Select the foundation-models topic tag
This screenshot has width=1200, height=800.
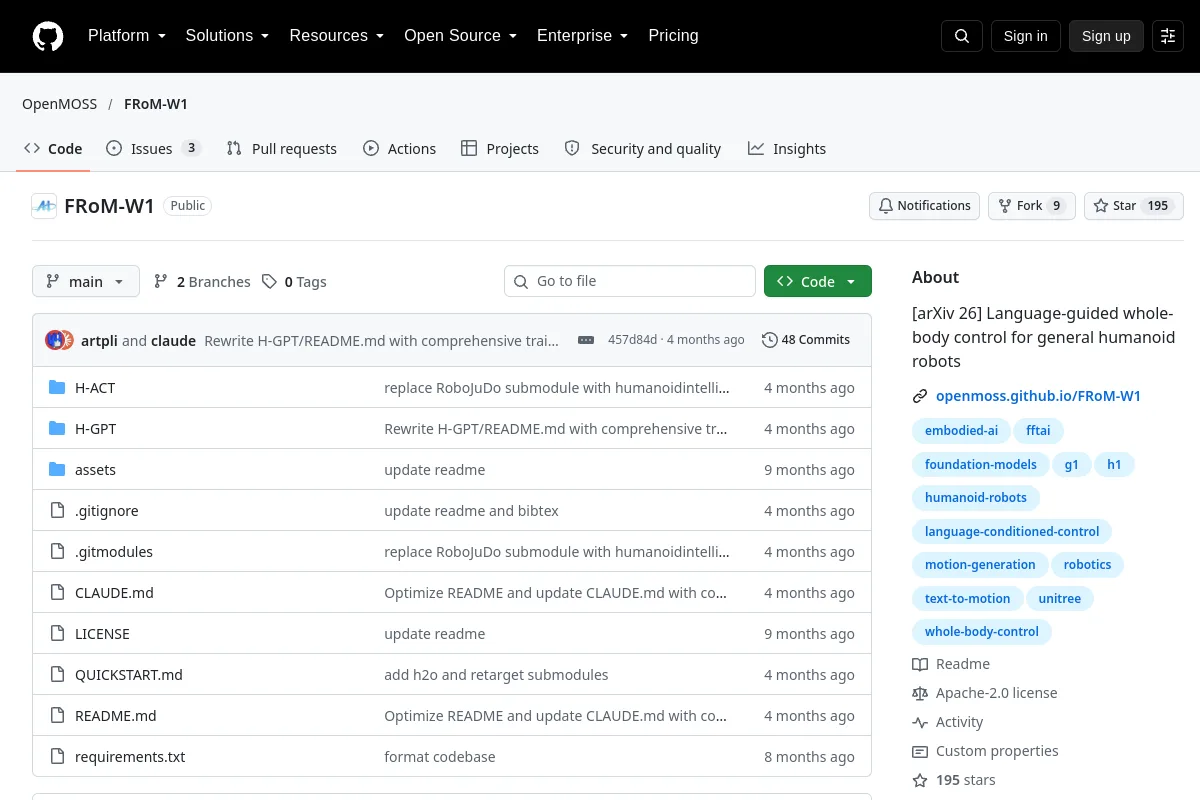(x=981, y=465)
